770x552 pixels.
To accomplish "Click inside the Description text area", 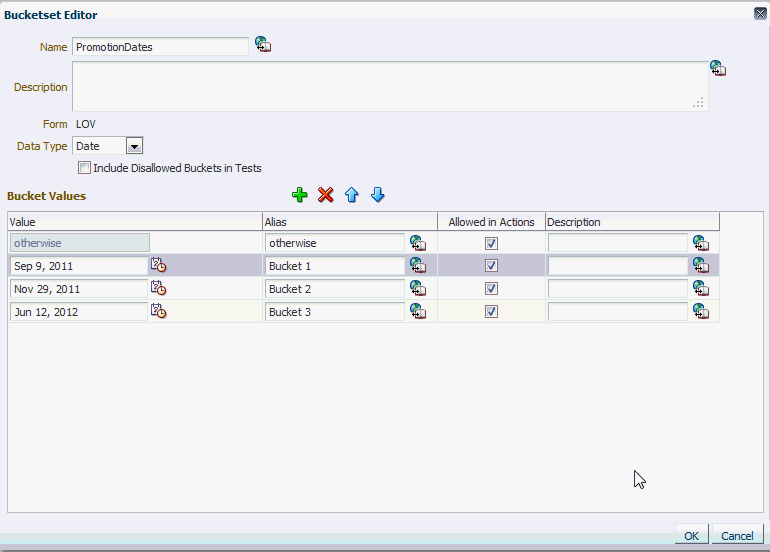I will (390, 86).
